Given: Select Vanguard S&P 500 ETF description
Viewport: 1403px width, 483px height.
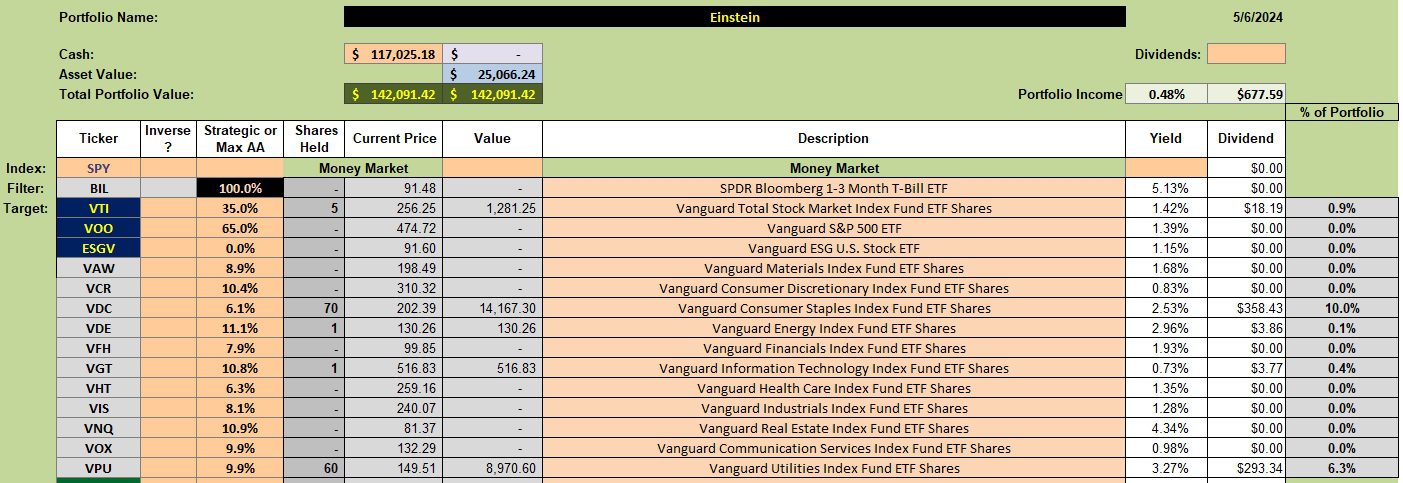Looking at the screenshot, I should click(x=834, y=228).
